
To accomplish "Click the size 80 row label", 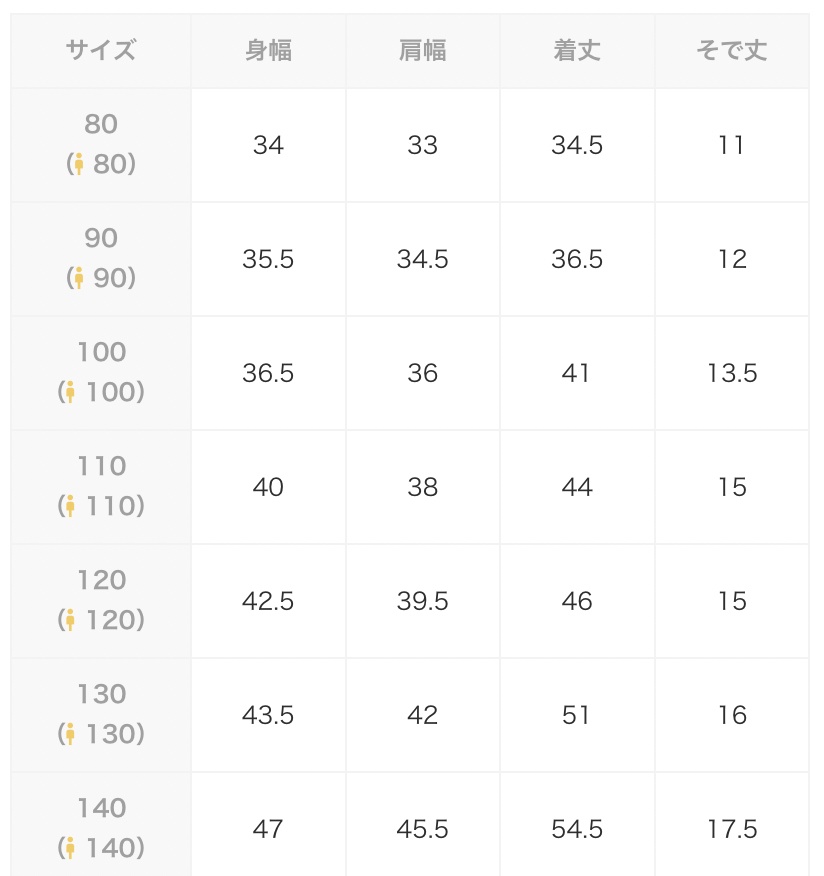I will coord(101,145).
